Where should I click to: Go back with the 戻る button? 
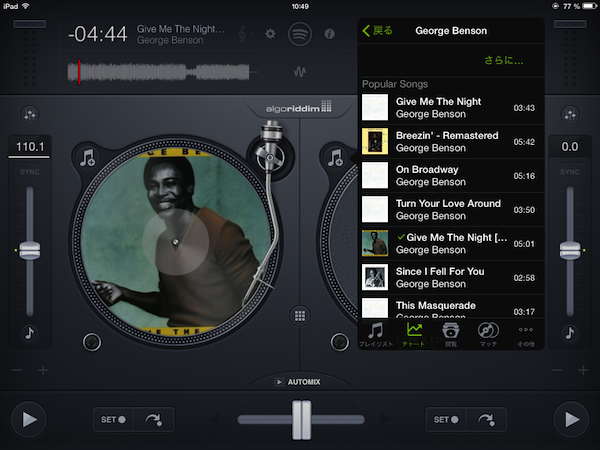tap(377, 31)
